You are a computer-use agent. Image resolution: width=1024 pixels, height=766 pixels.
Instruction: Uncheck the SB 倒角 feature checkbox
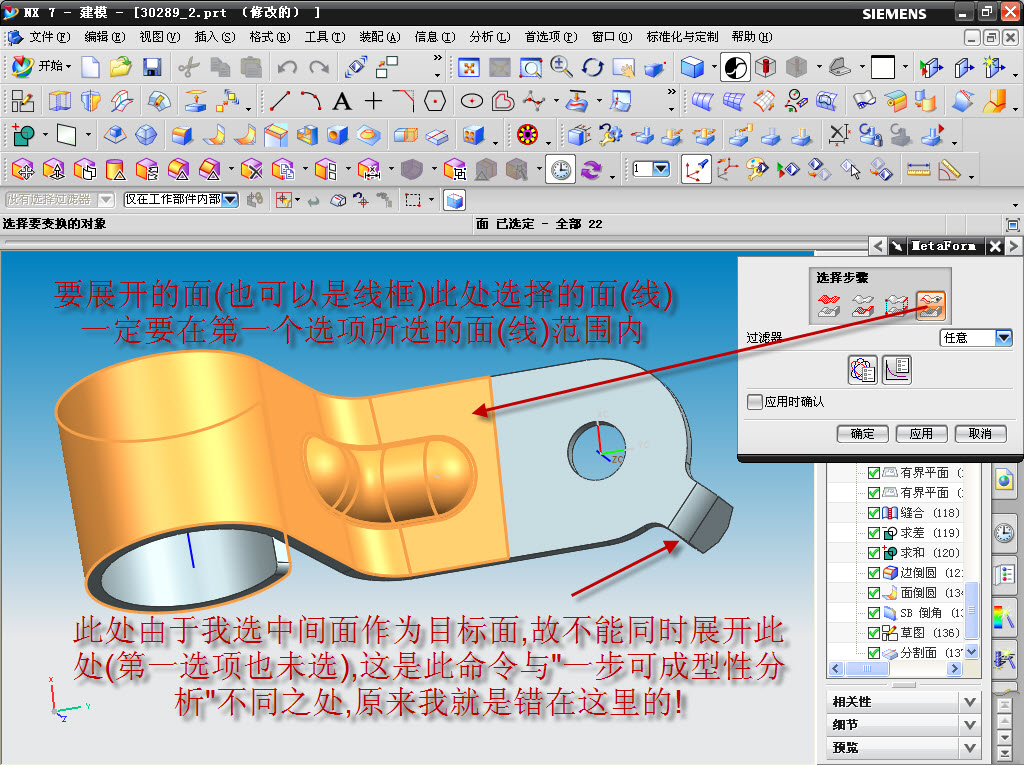coord(874,613)
